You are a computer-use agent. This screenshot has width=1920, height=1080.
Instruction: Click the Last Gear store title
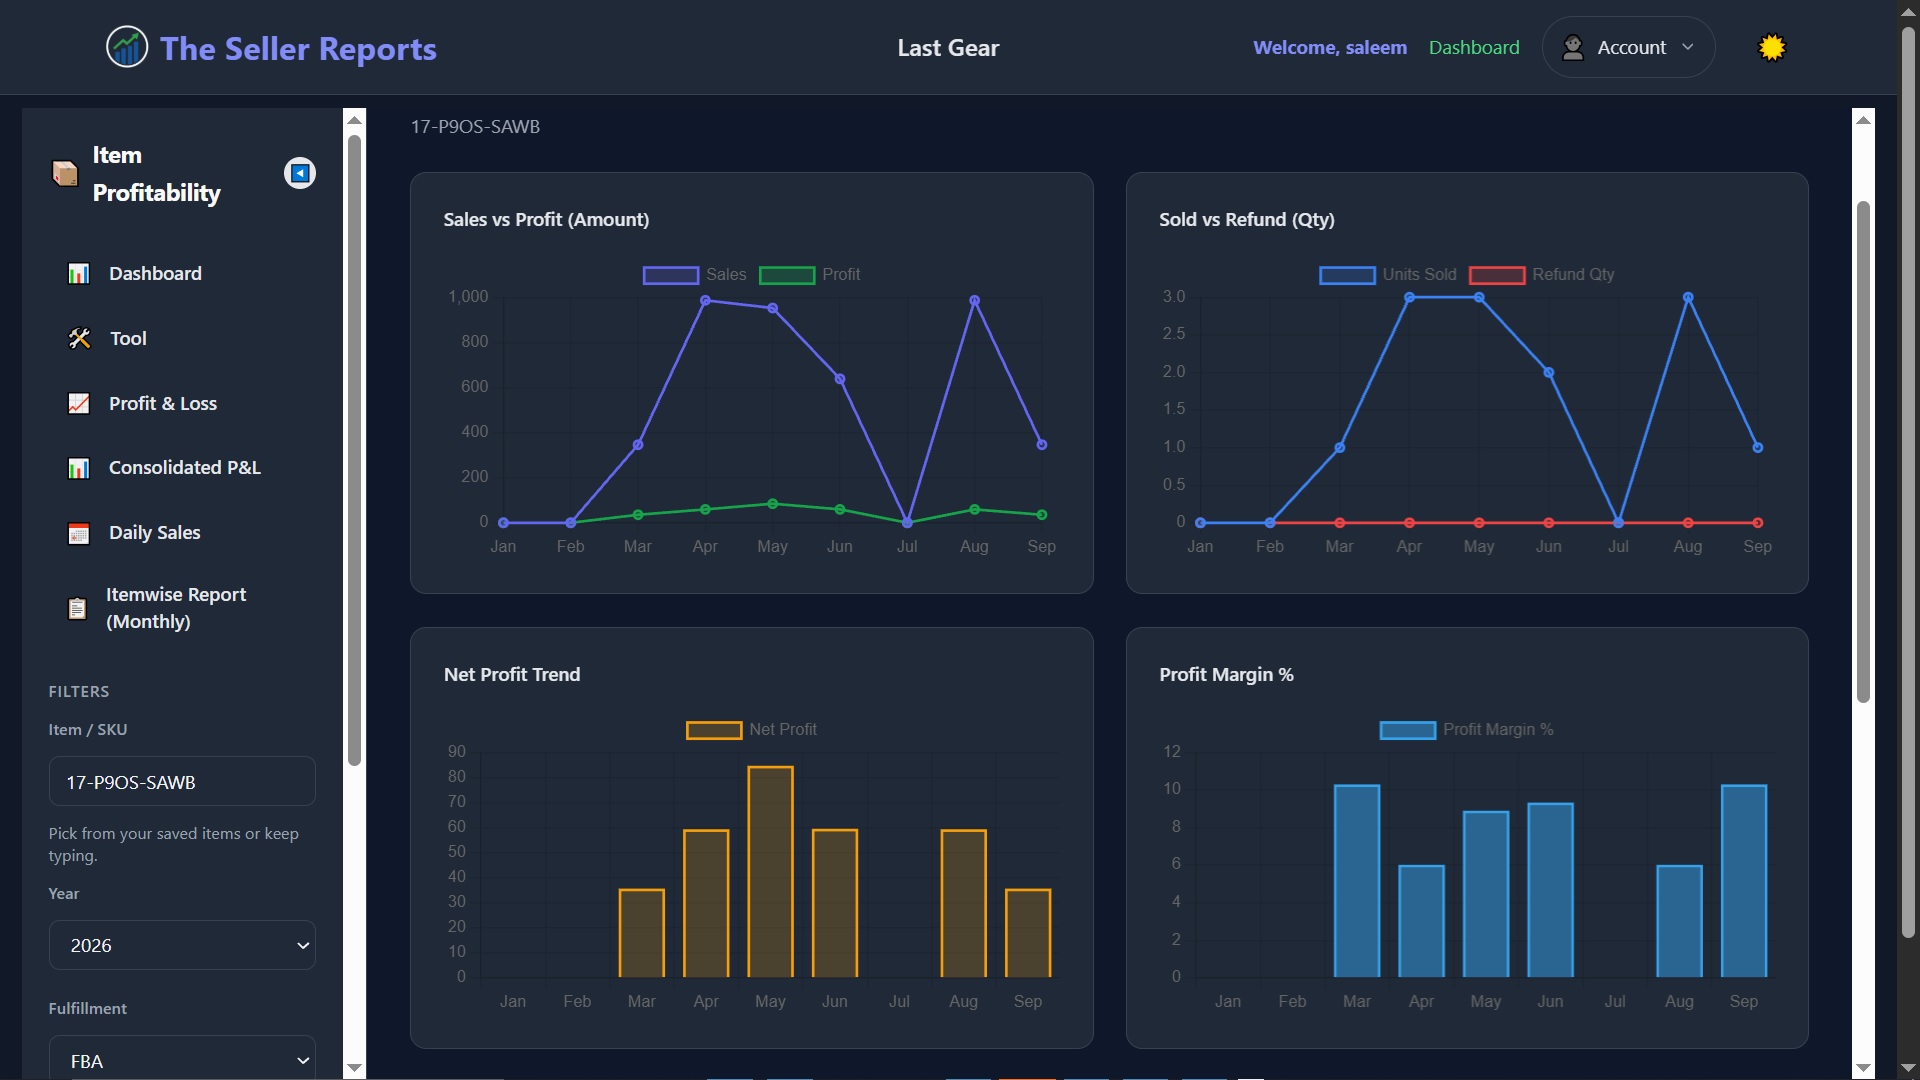(x=948, y=48)
